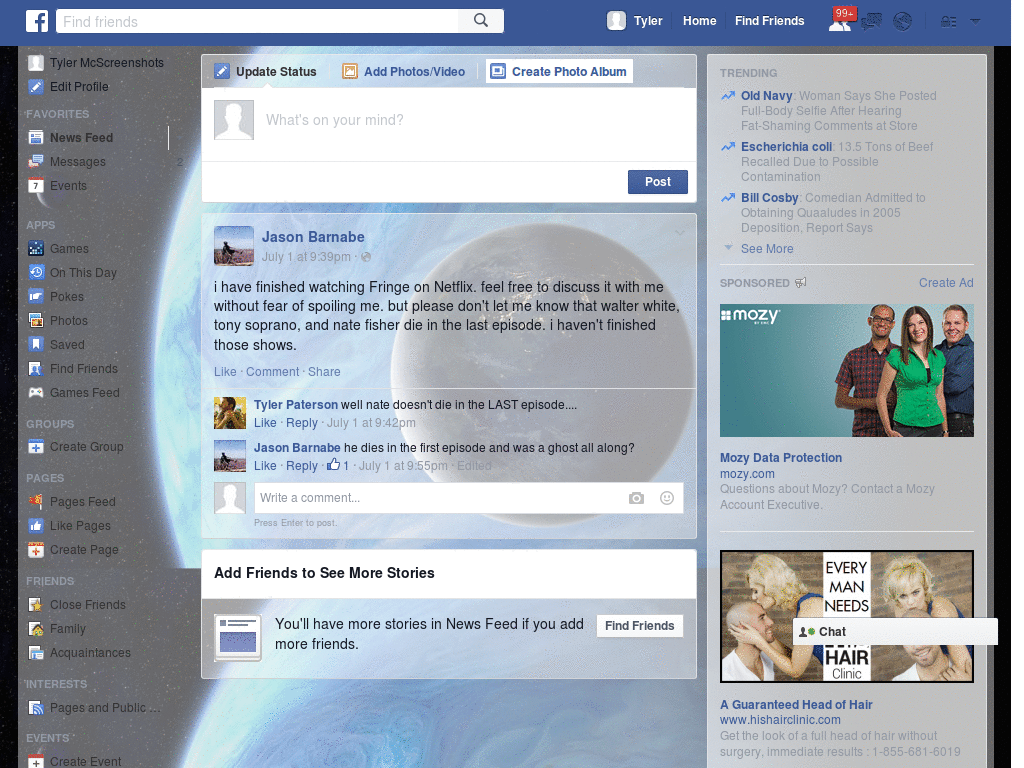Image resolution: width=1024 pixels, height=768 pixels.
Task: Open the Chat bar
Action: [x=895, y=632]
